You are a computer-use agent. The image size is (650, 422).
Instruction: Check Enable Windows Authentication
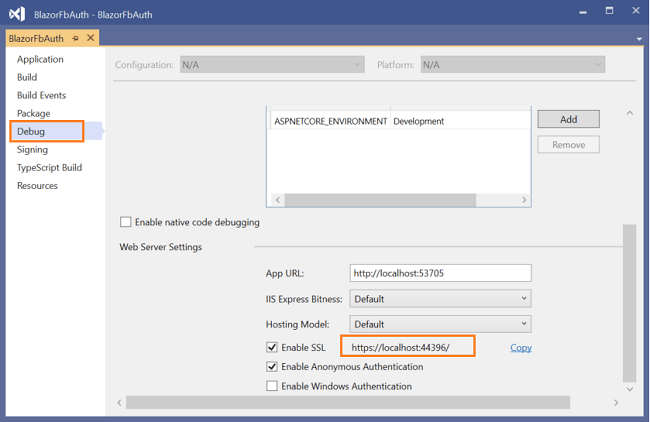coord(272,386)
